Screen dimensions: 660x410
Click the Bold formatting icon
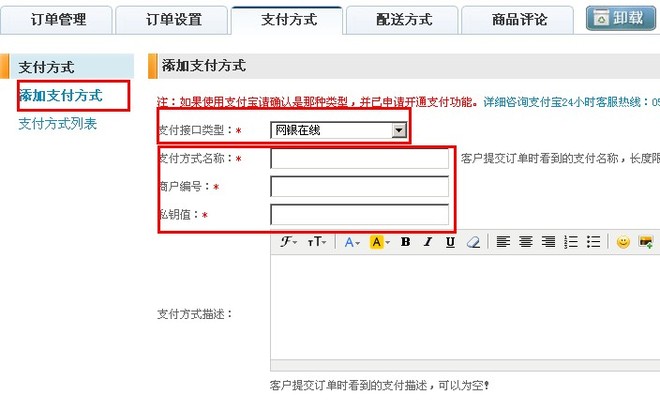click(405, 242)
